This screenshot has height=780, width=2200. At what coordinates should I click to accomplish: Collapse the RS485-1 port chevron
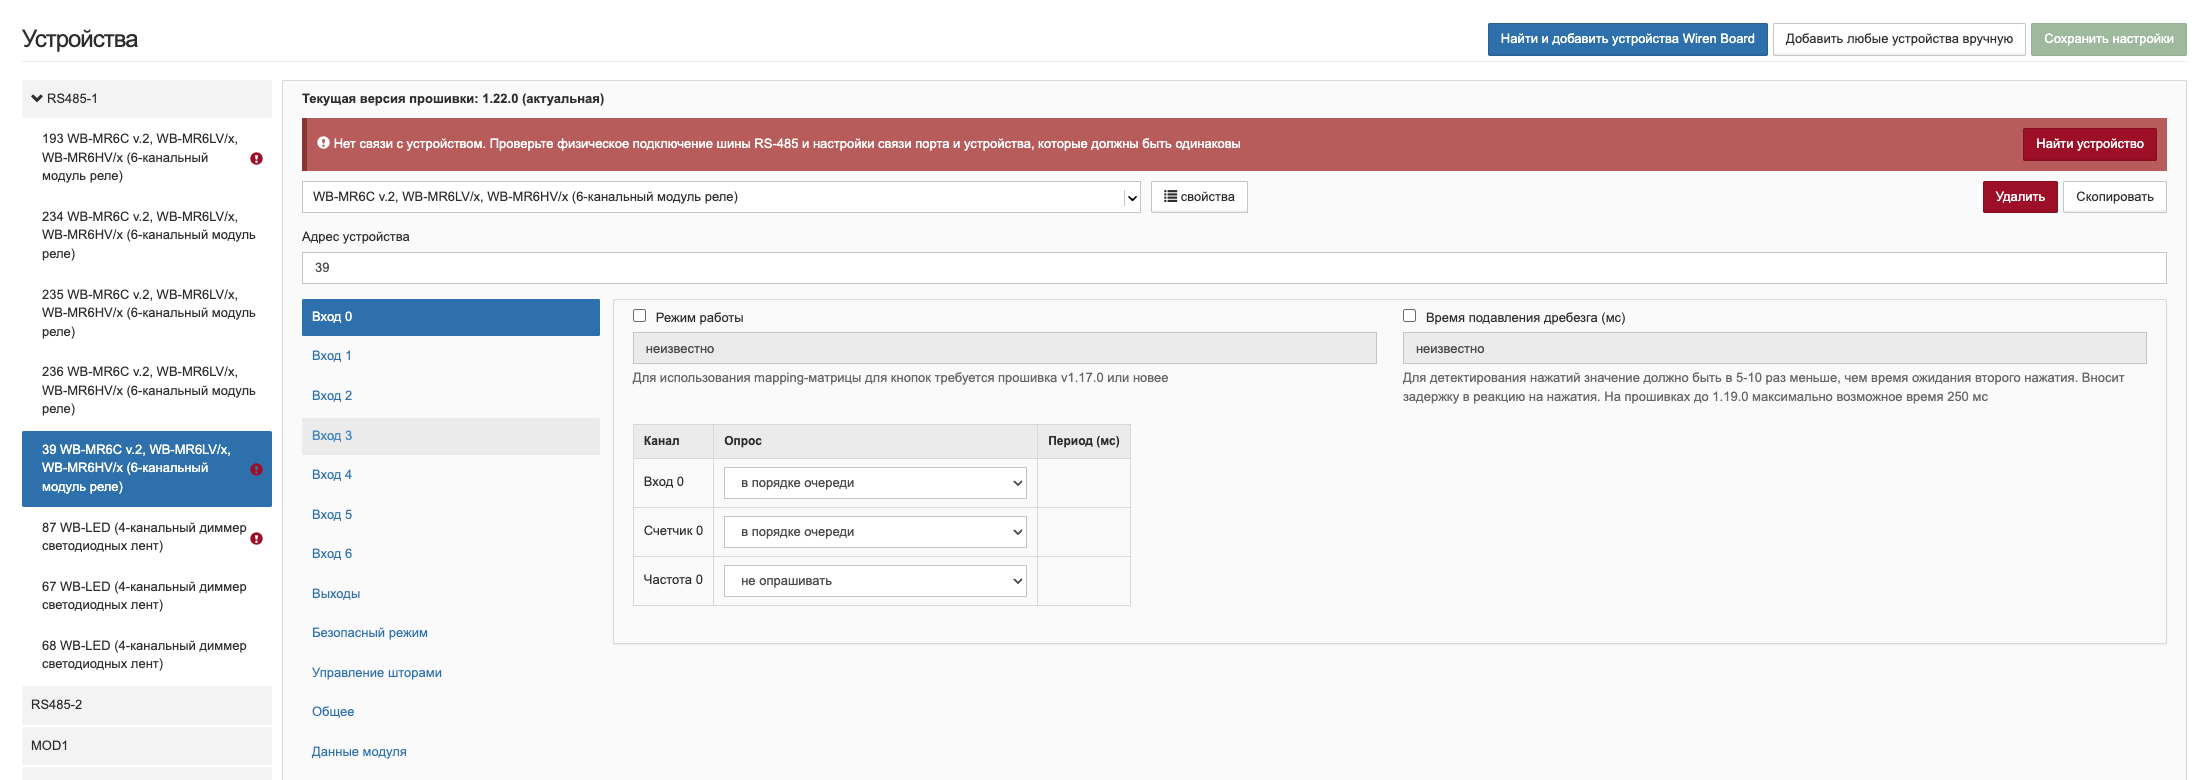coord(37,99)
